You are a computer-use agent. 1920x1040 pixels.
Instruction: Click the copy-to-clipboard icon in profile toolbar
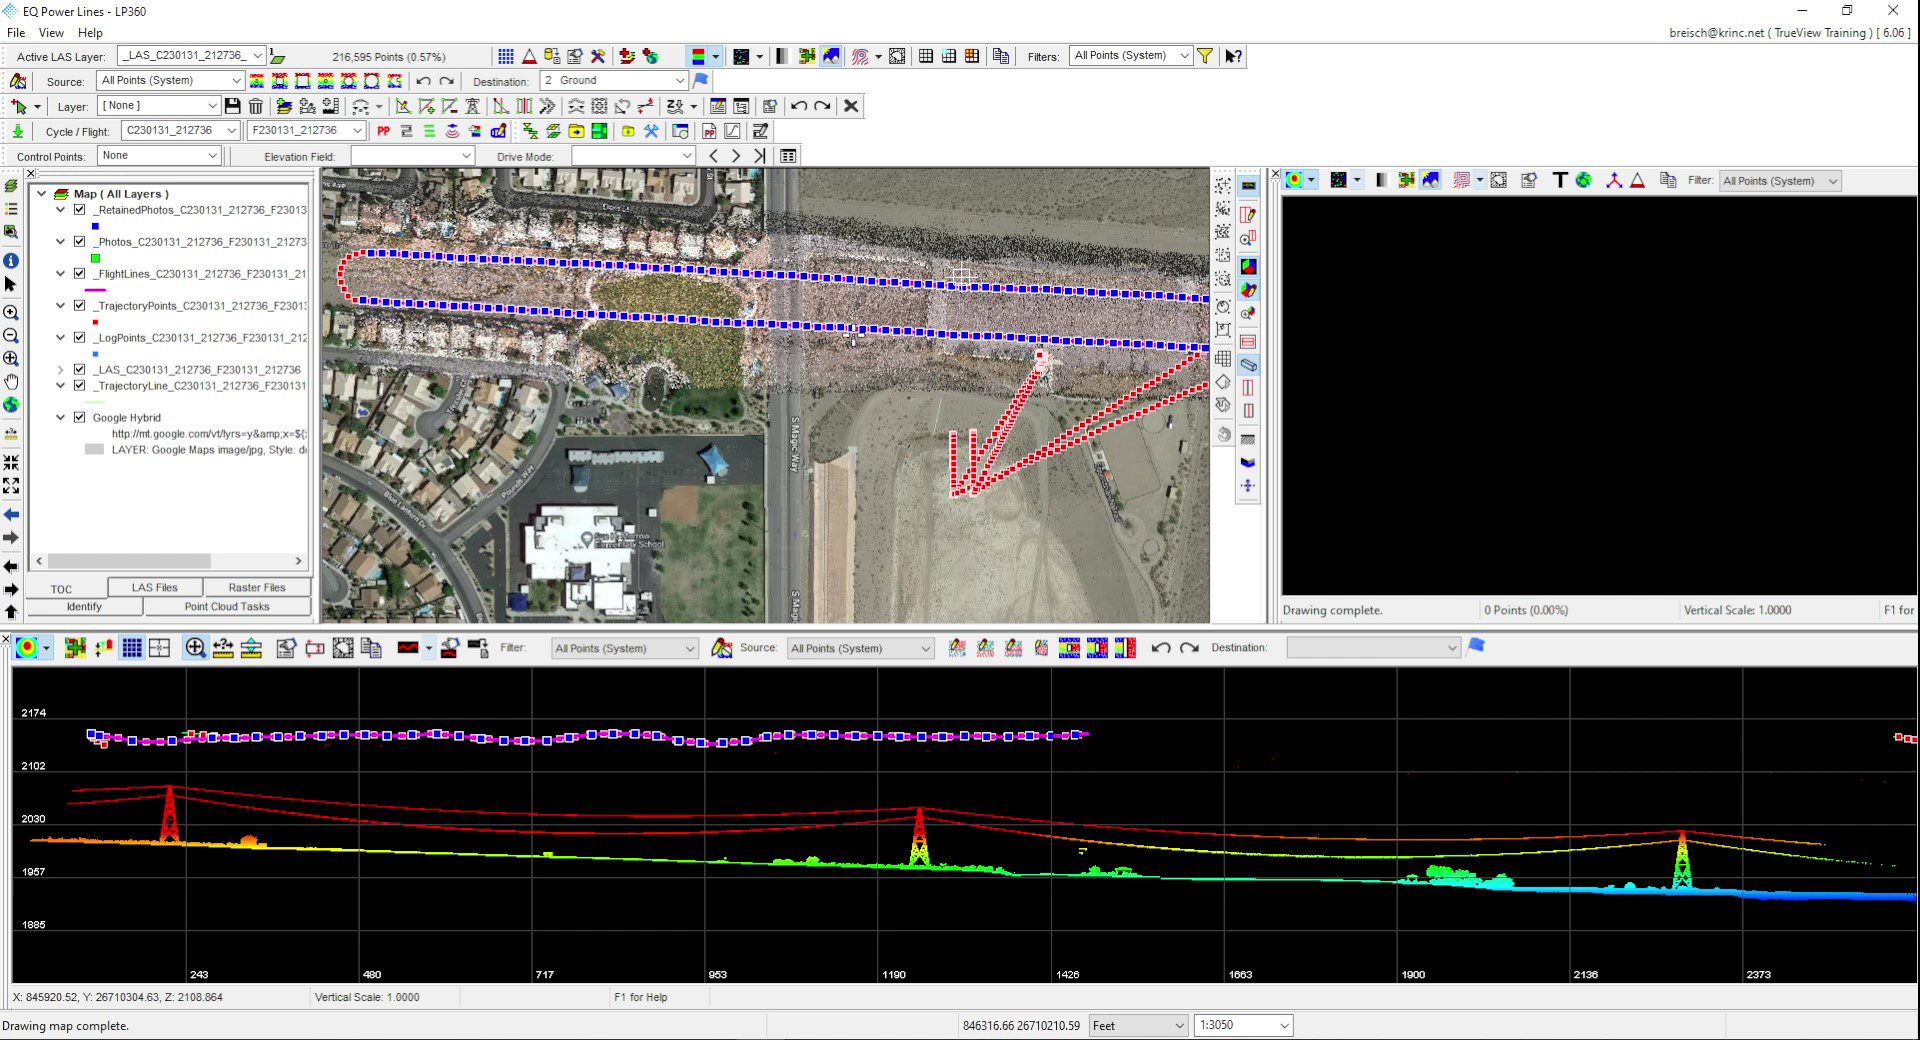[x=371, y=648]
